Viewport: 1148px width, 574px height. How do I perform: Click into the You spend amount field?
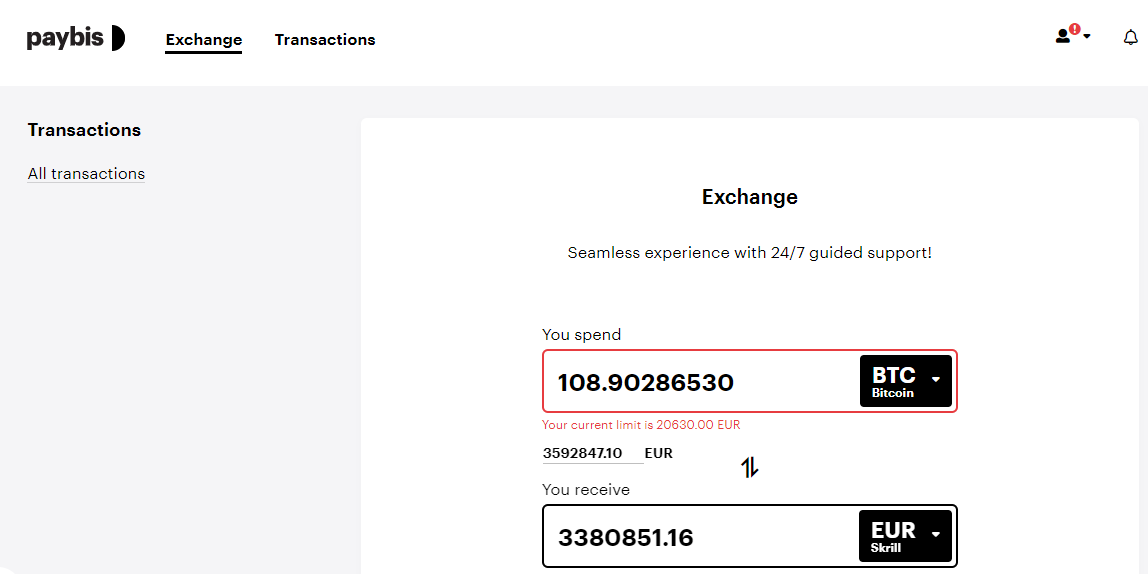[701, 381]
